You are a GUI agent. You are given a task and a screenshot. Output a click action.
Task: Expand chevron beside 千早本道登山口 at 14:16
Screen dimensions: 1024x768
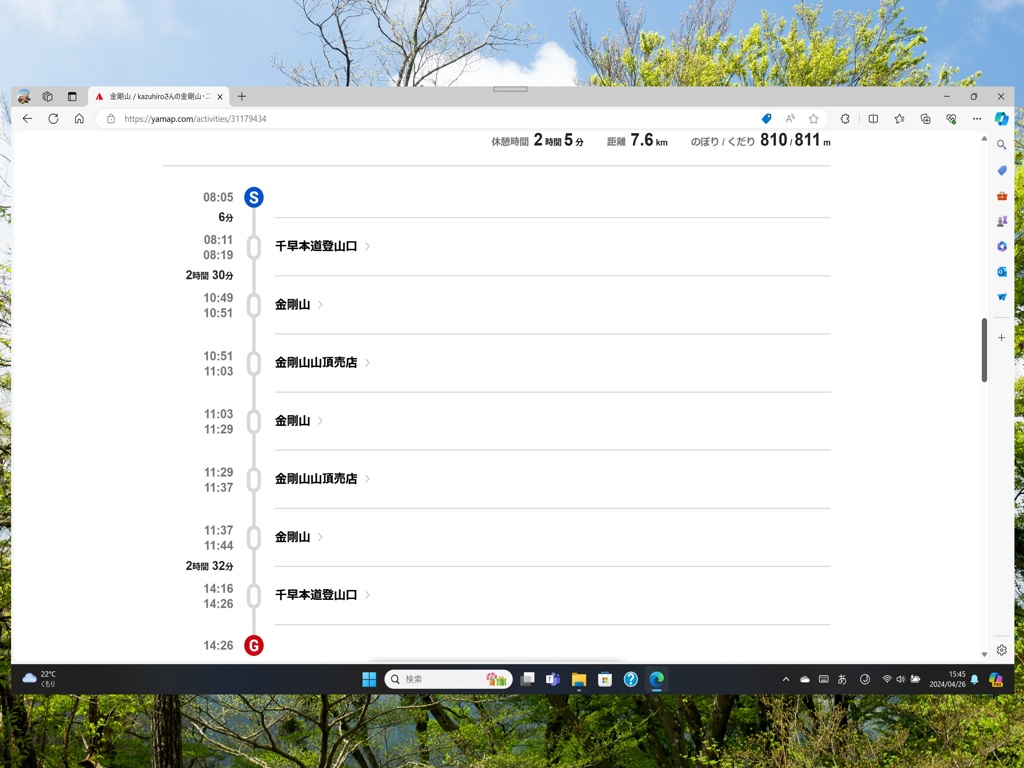pyautogui.click(x=367, y=595)
